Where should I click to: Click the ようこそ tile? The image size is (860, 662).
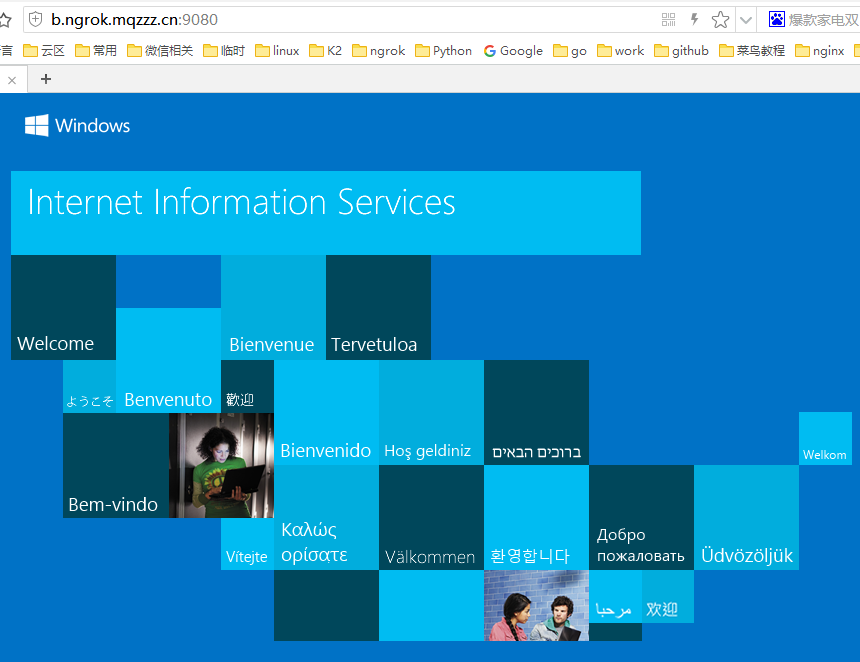click(89, 387)
